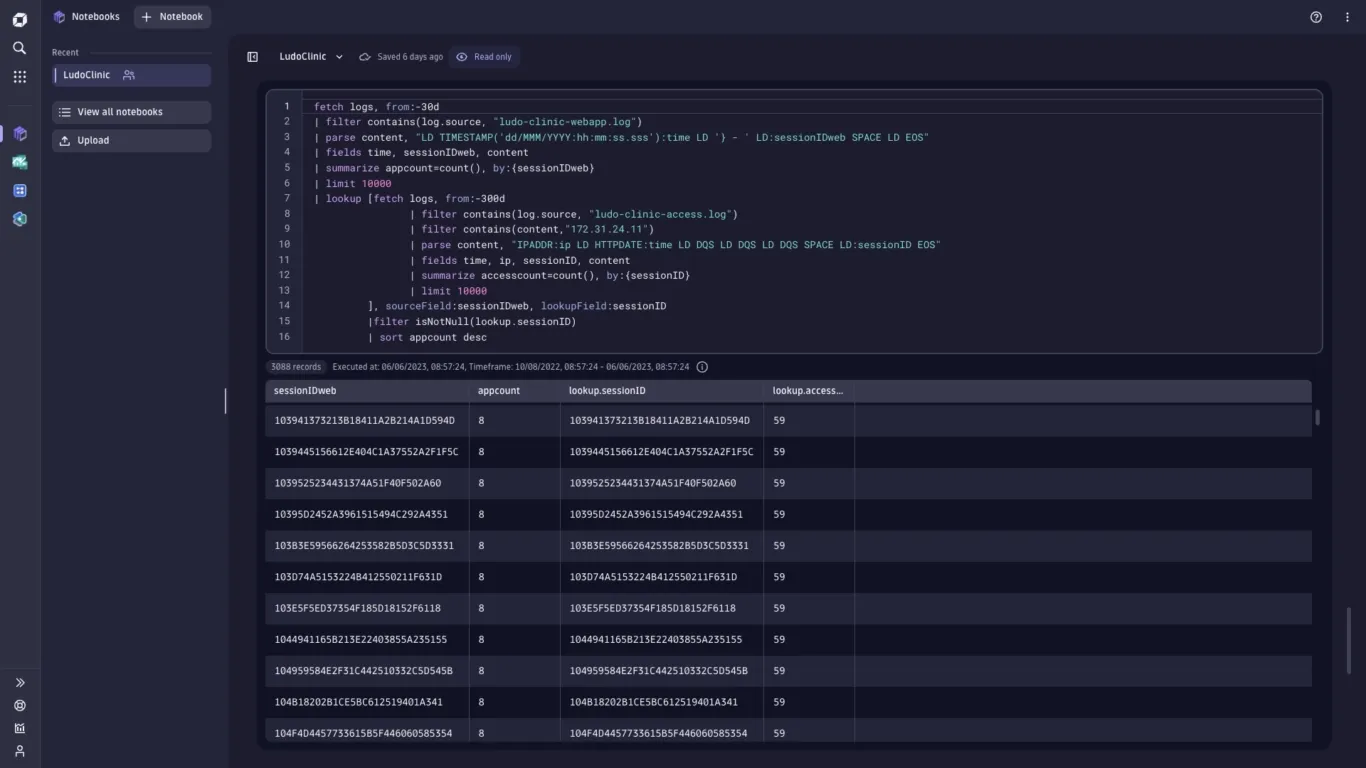Toggle the notebook sidebar panel icon

click(252, 57)
